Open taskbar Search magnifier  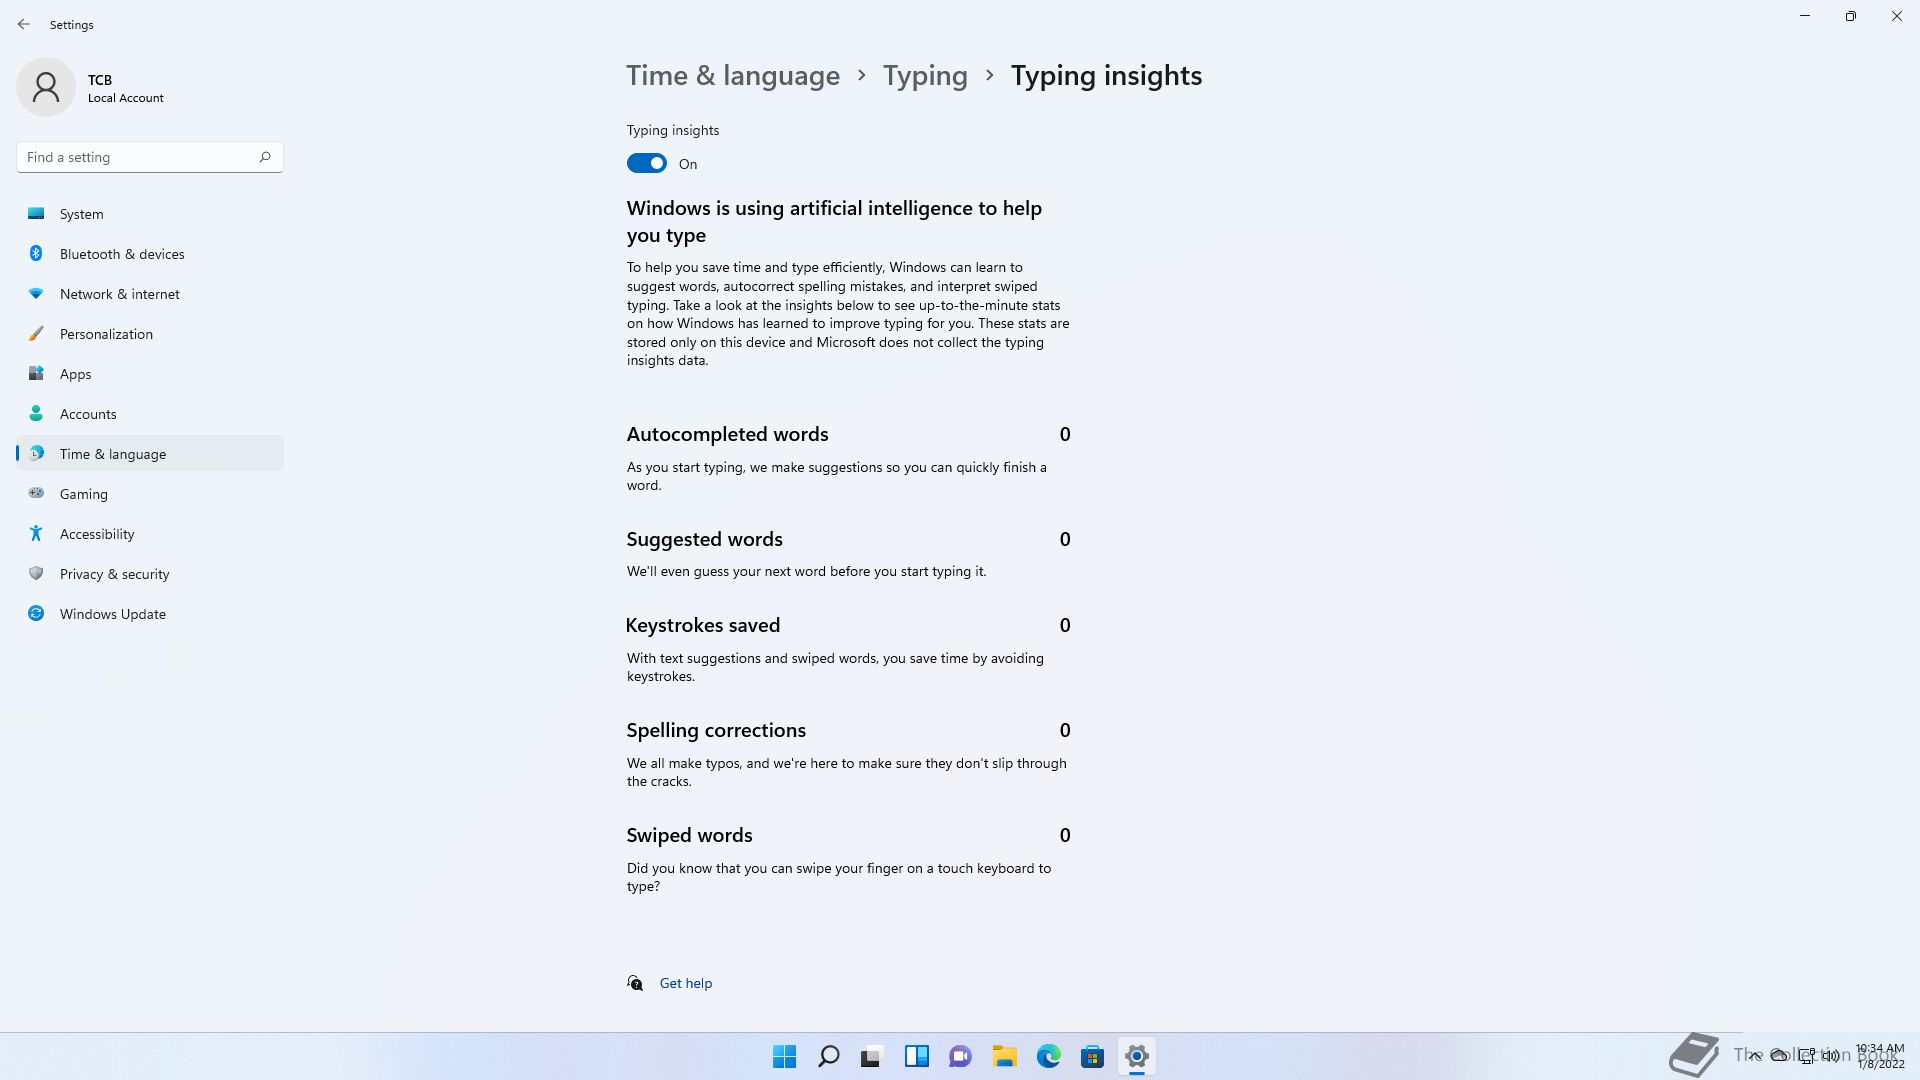pyautogui.click(x=829, y=1056)
